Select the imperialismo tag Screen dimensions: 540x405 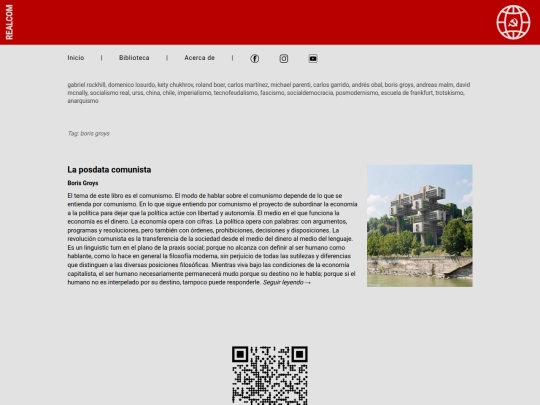coord(194,93)
